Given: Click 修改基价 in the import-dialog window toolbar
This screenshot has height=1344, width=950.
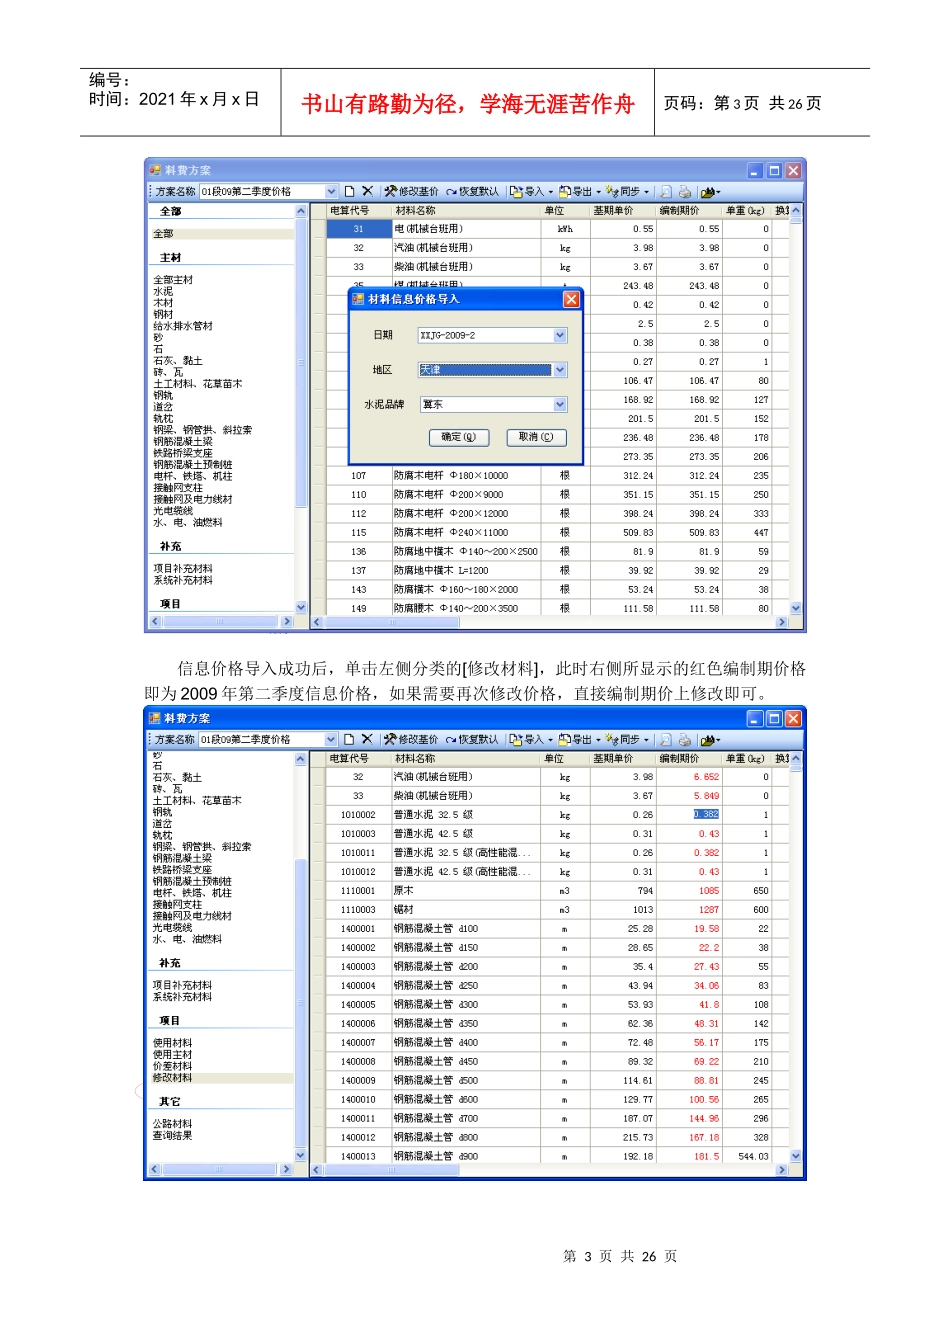Looking at the screenshot, I should [x=411, y=191].
